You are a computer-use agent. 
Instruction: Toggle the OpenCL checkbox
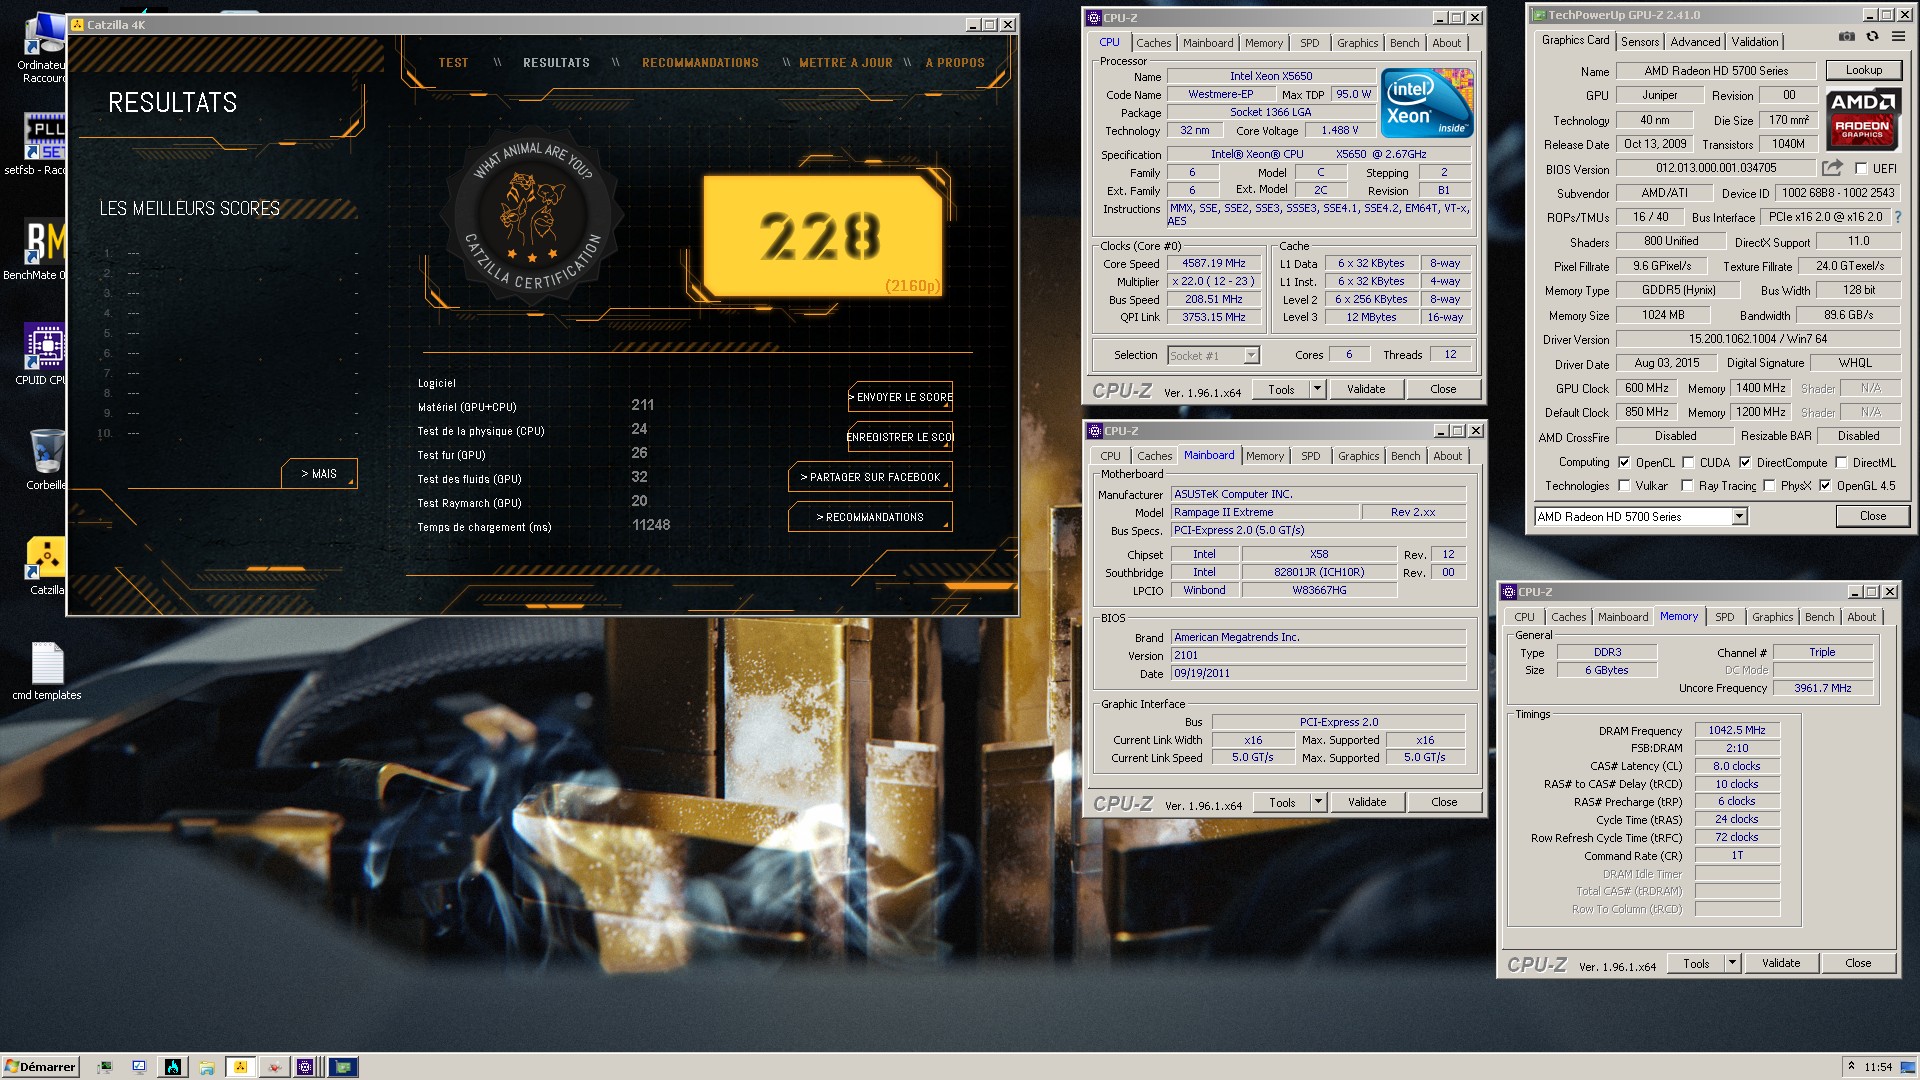[x=1623, y=462]
